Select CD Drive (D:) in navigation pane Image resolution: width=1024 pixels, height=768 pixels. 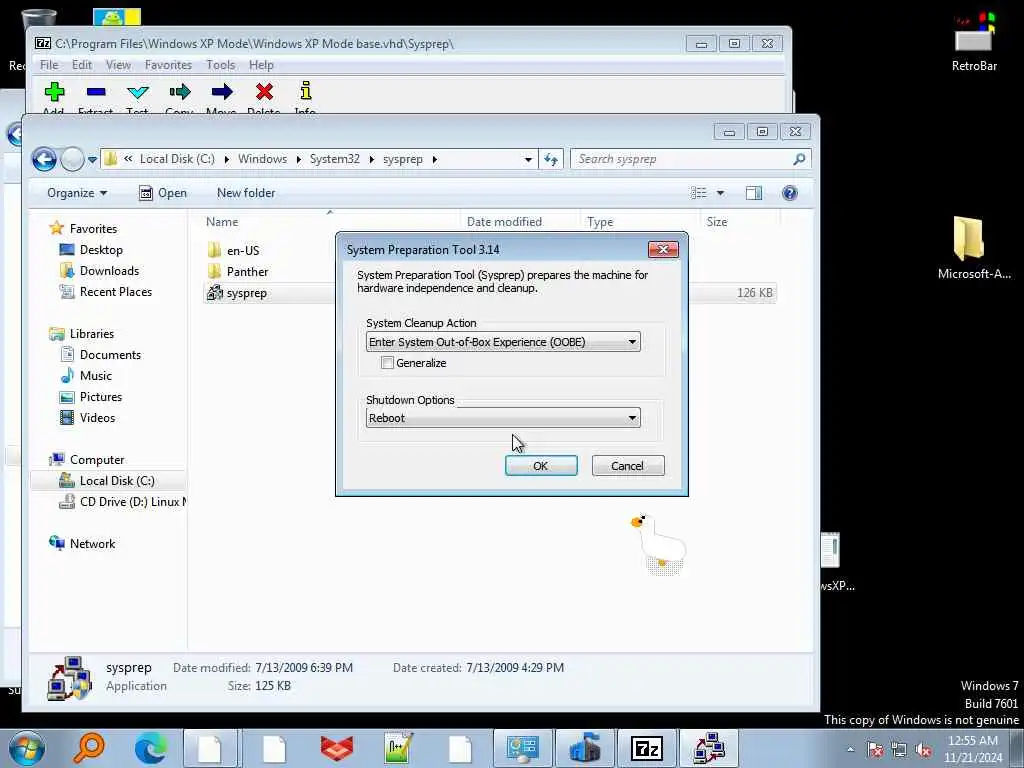tap(122, 502)
